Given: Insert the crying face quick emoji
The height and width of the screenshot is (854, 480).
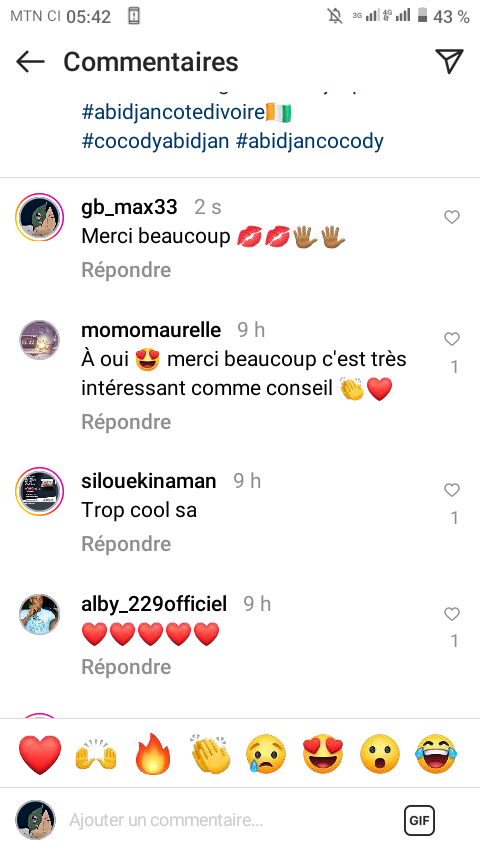Looking at the screenshot, I should click(266, 754).
